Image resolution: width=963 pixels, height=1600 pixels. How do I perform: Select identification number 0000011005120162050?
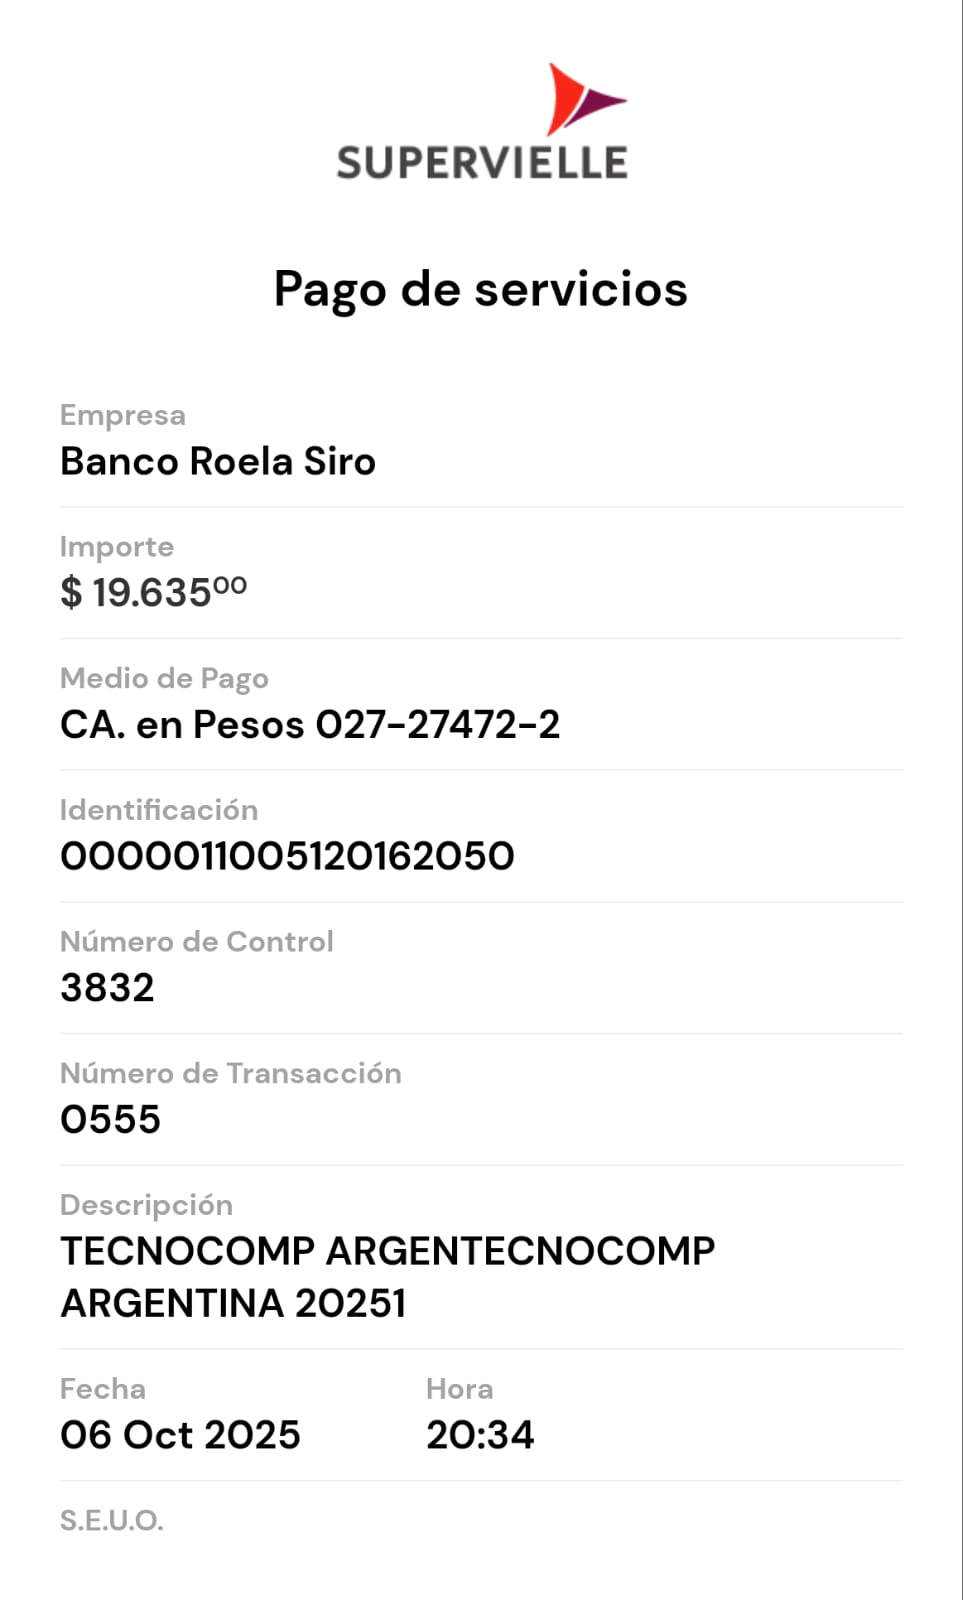click(287, 856)
